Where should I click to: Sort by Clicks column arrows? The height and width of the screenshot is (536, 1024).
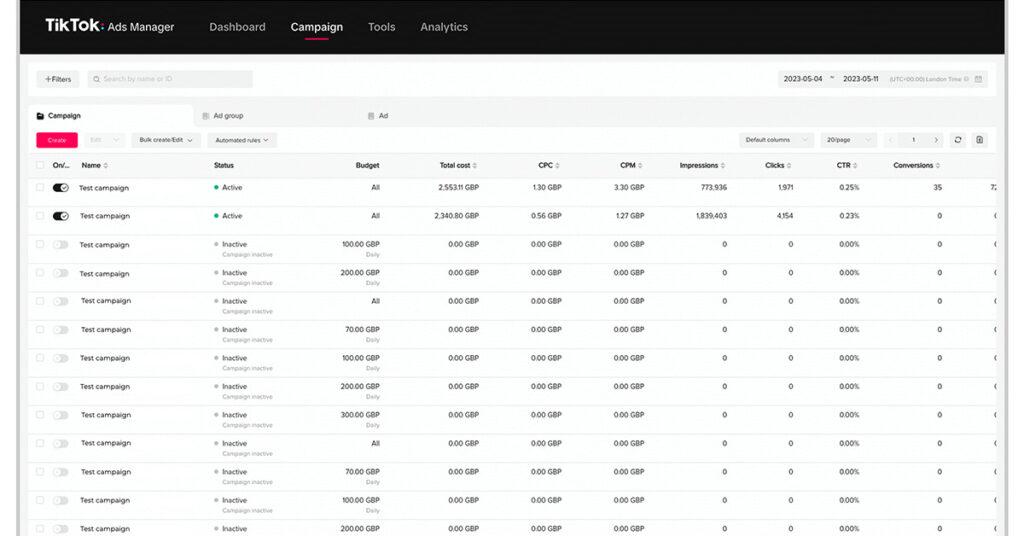(789, 166)
